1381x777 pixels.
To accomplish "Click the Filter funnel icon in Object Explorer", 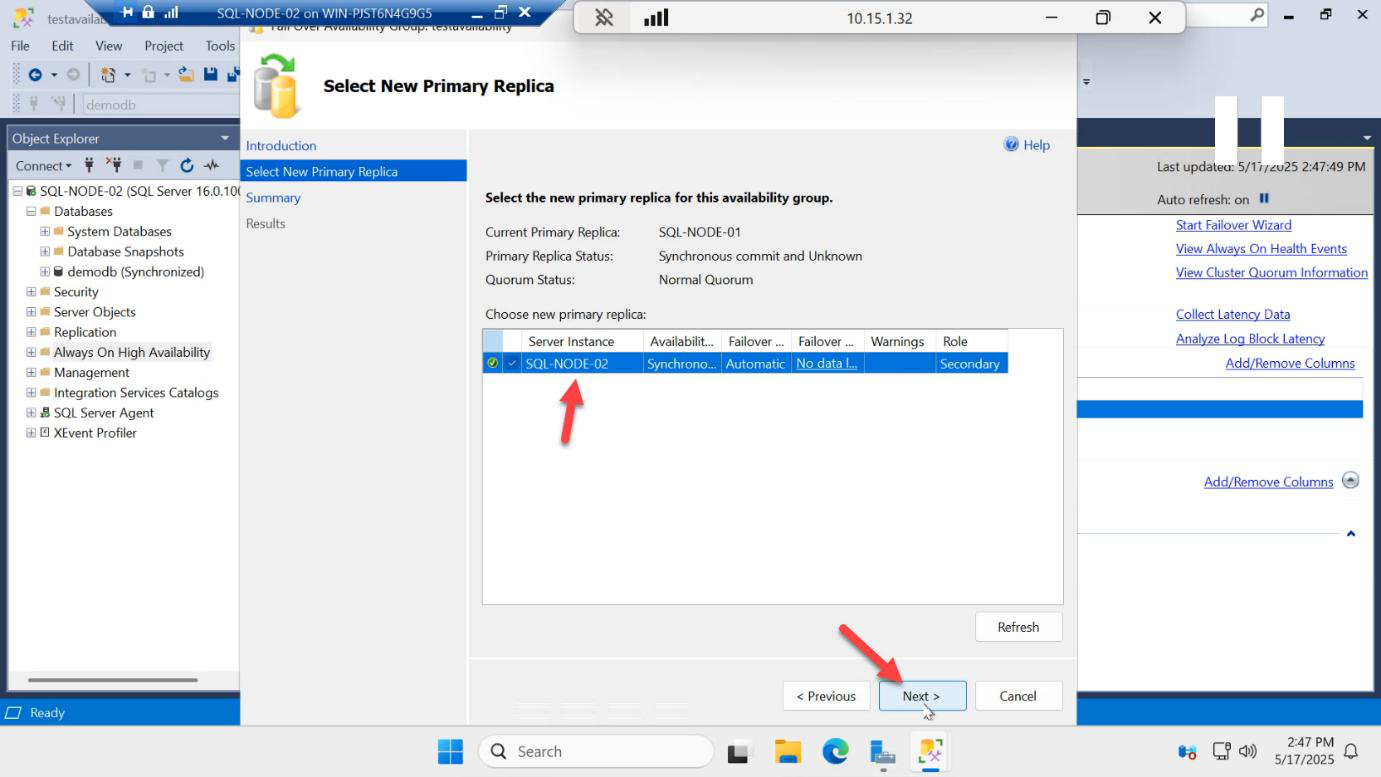I will [162, 166].
